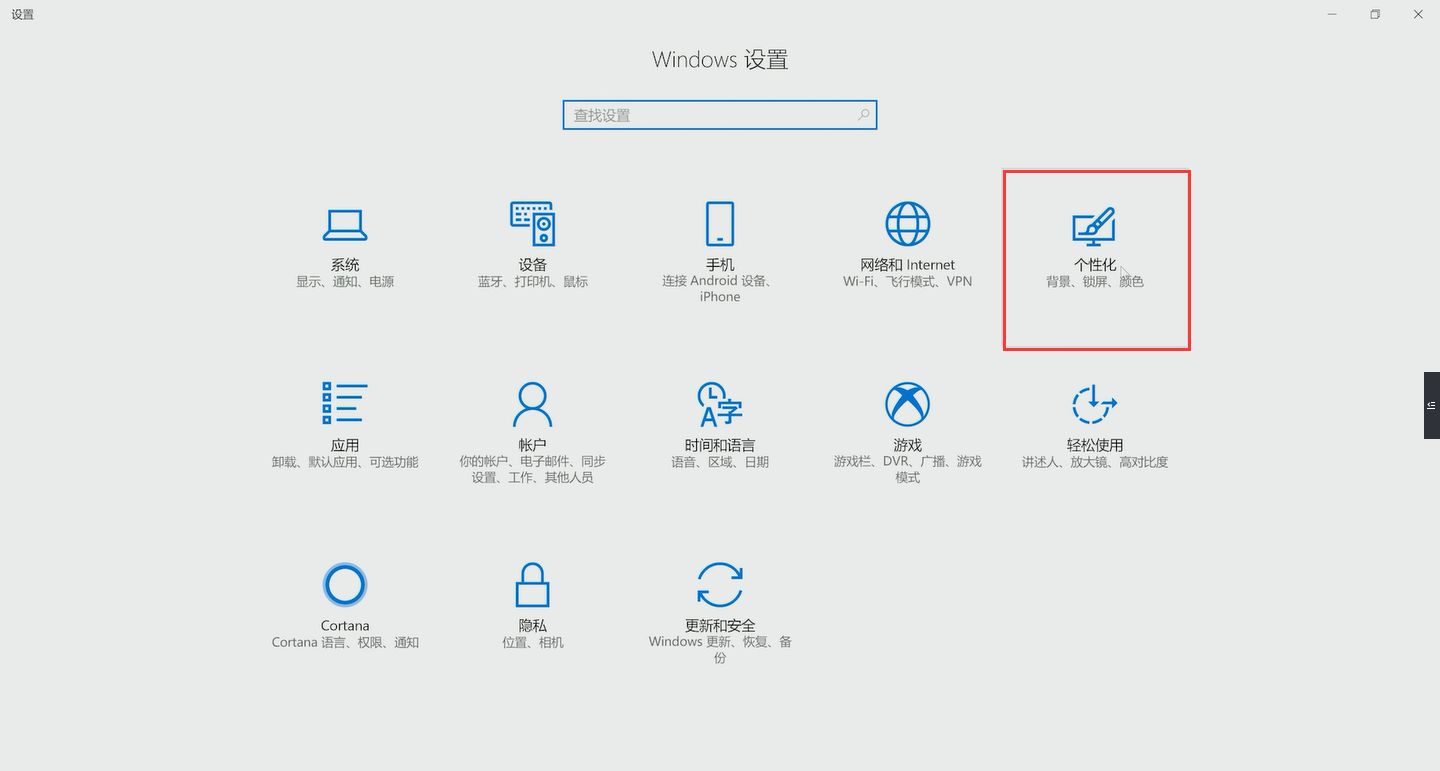The image size is (1440, 771).
Task: Open the 系统 laptop icon
Action: point(345,225)
